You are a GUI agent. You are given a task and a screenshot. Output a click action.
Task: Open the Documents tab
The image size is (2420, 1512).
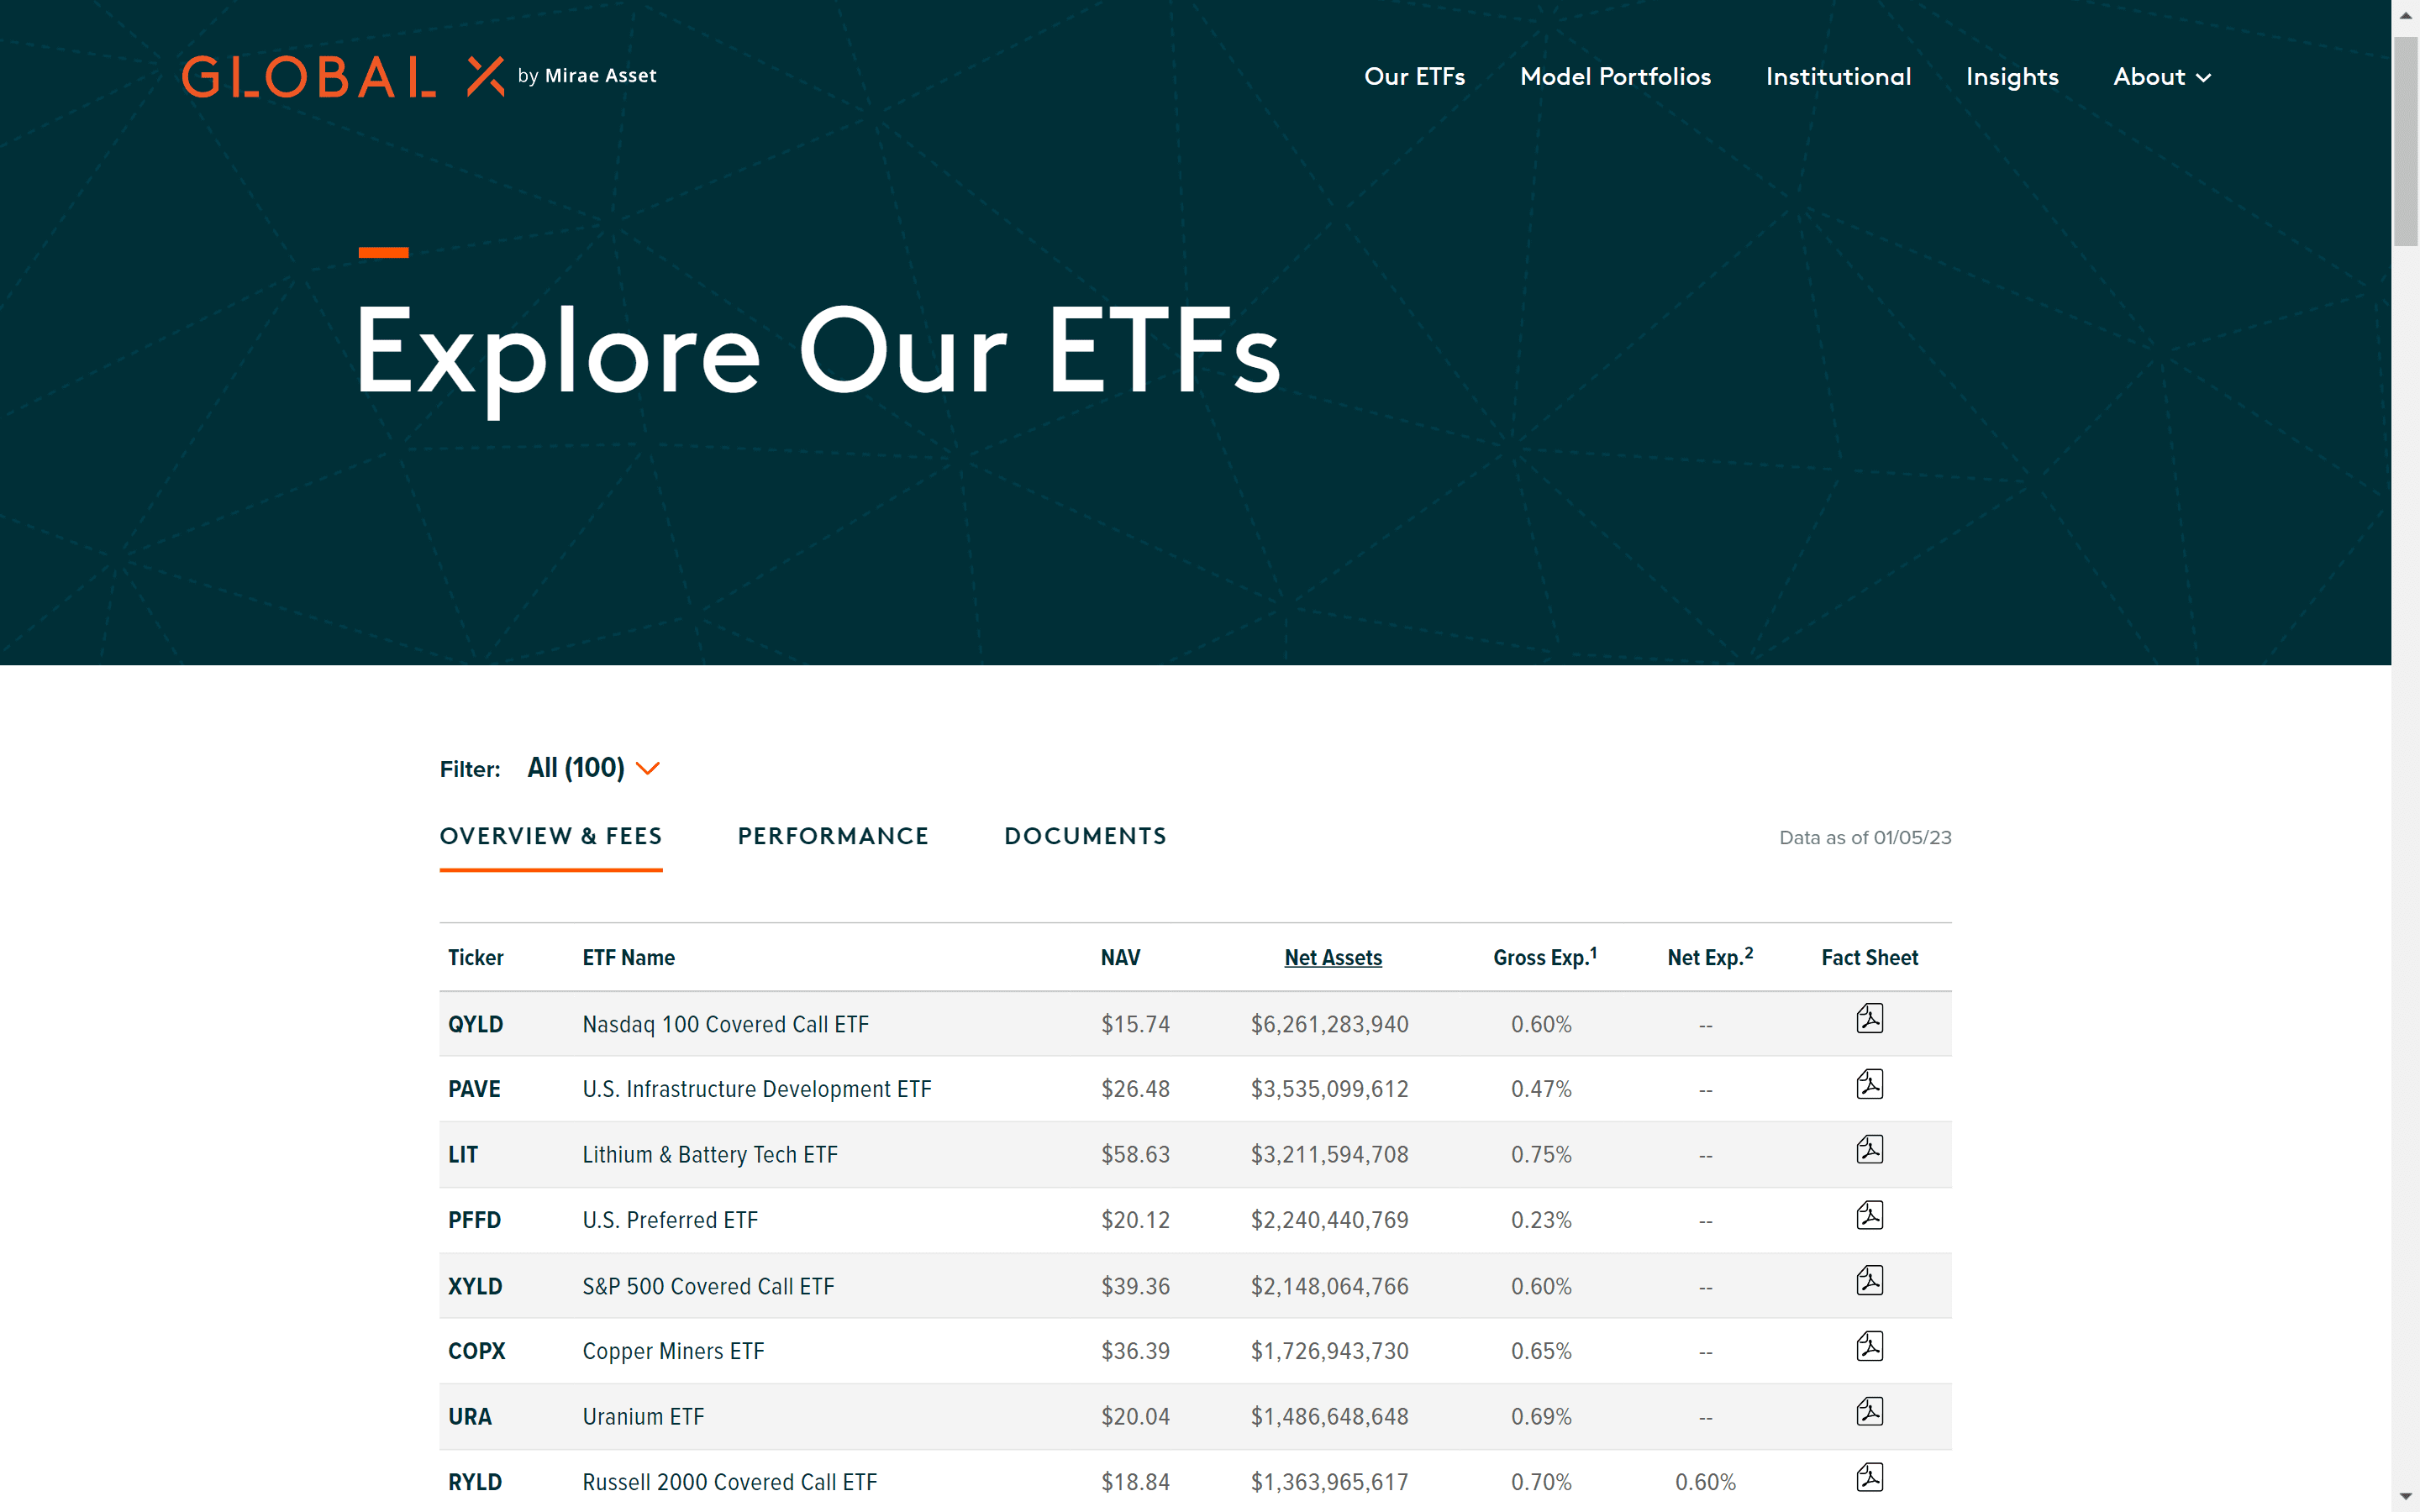(1085, 836)
